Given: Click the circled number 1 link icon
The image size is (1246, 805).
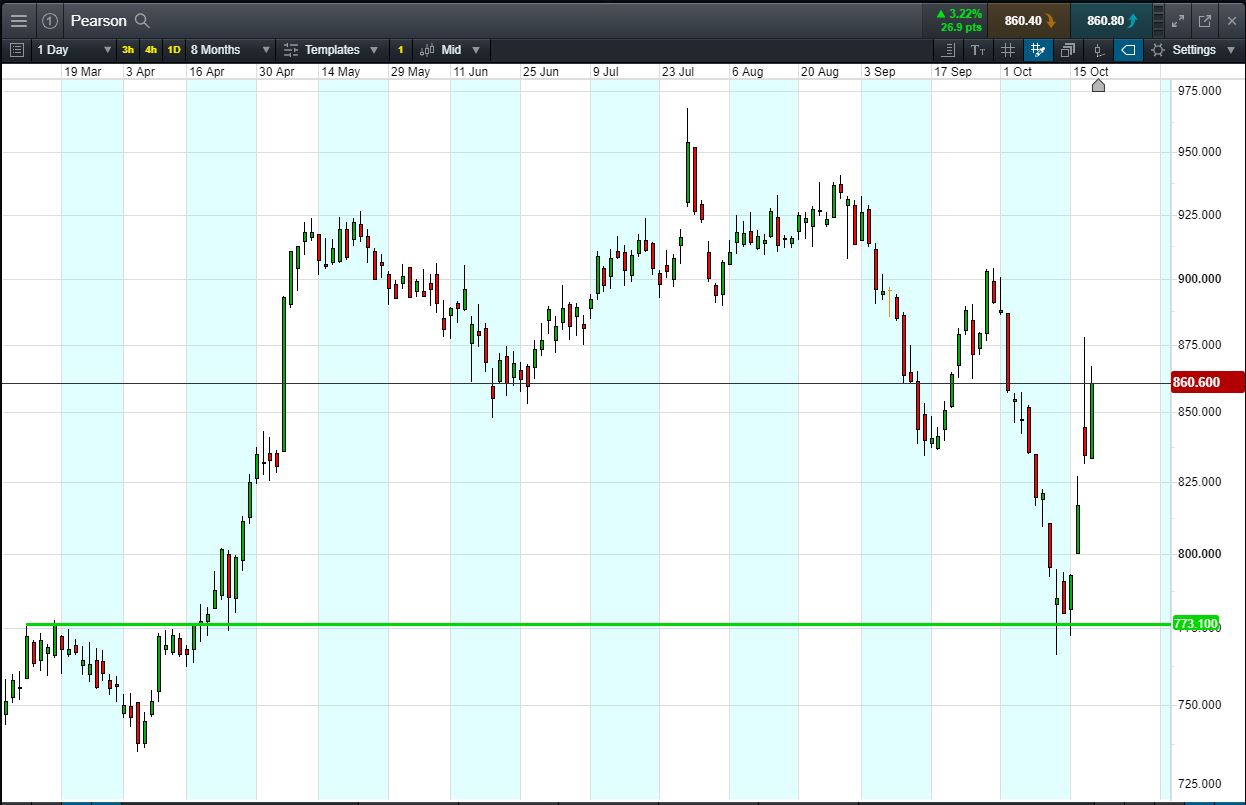Looking at the screenshot, I should (x=50, y=20).
